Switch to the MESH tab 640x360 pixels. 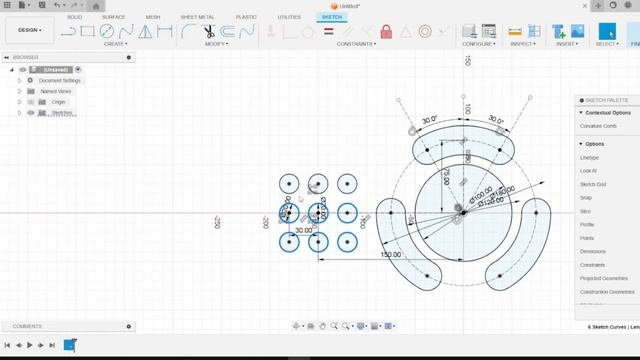[153, 17]
